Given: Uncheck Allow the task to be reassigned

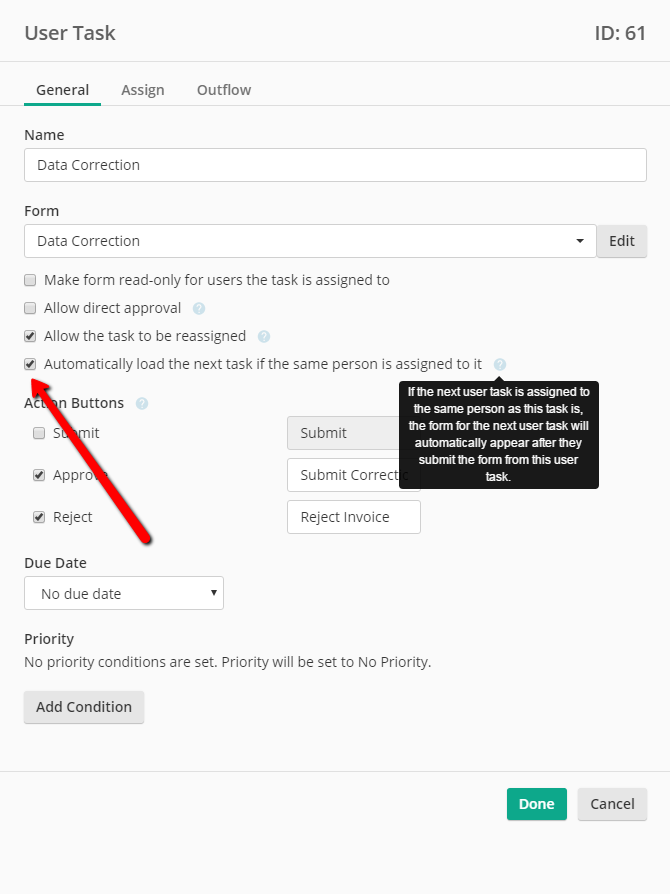Looking at the screenshot, I should (30, 336).
